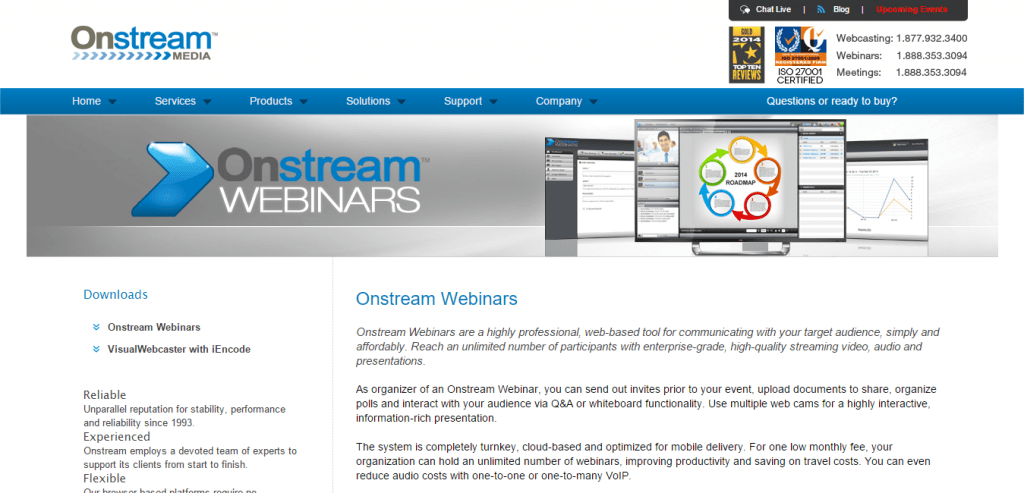Click Questions or ready to buy?
The image size is (1024, 493).
[831, 101]
